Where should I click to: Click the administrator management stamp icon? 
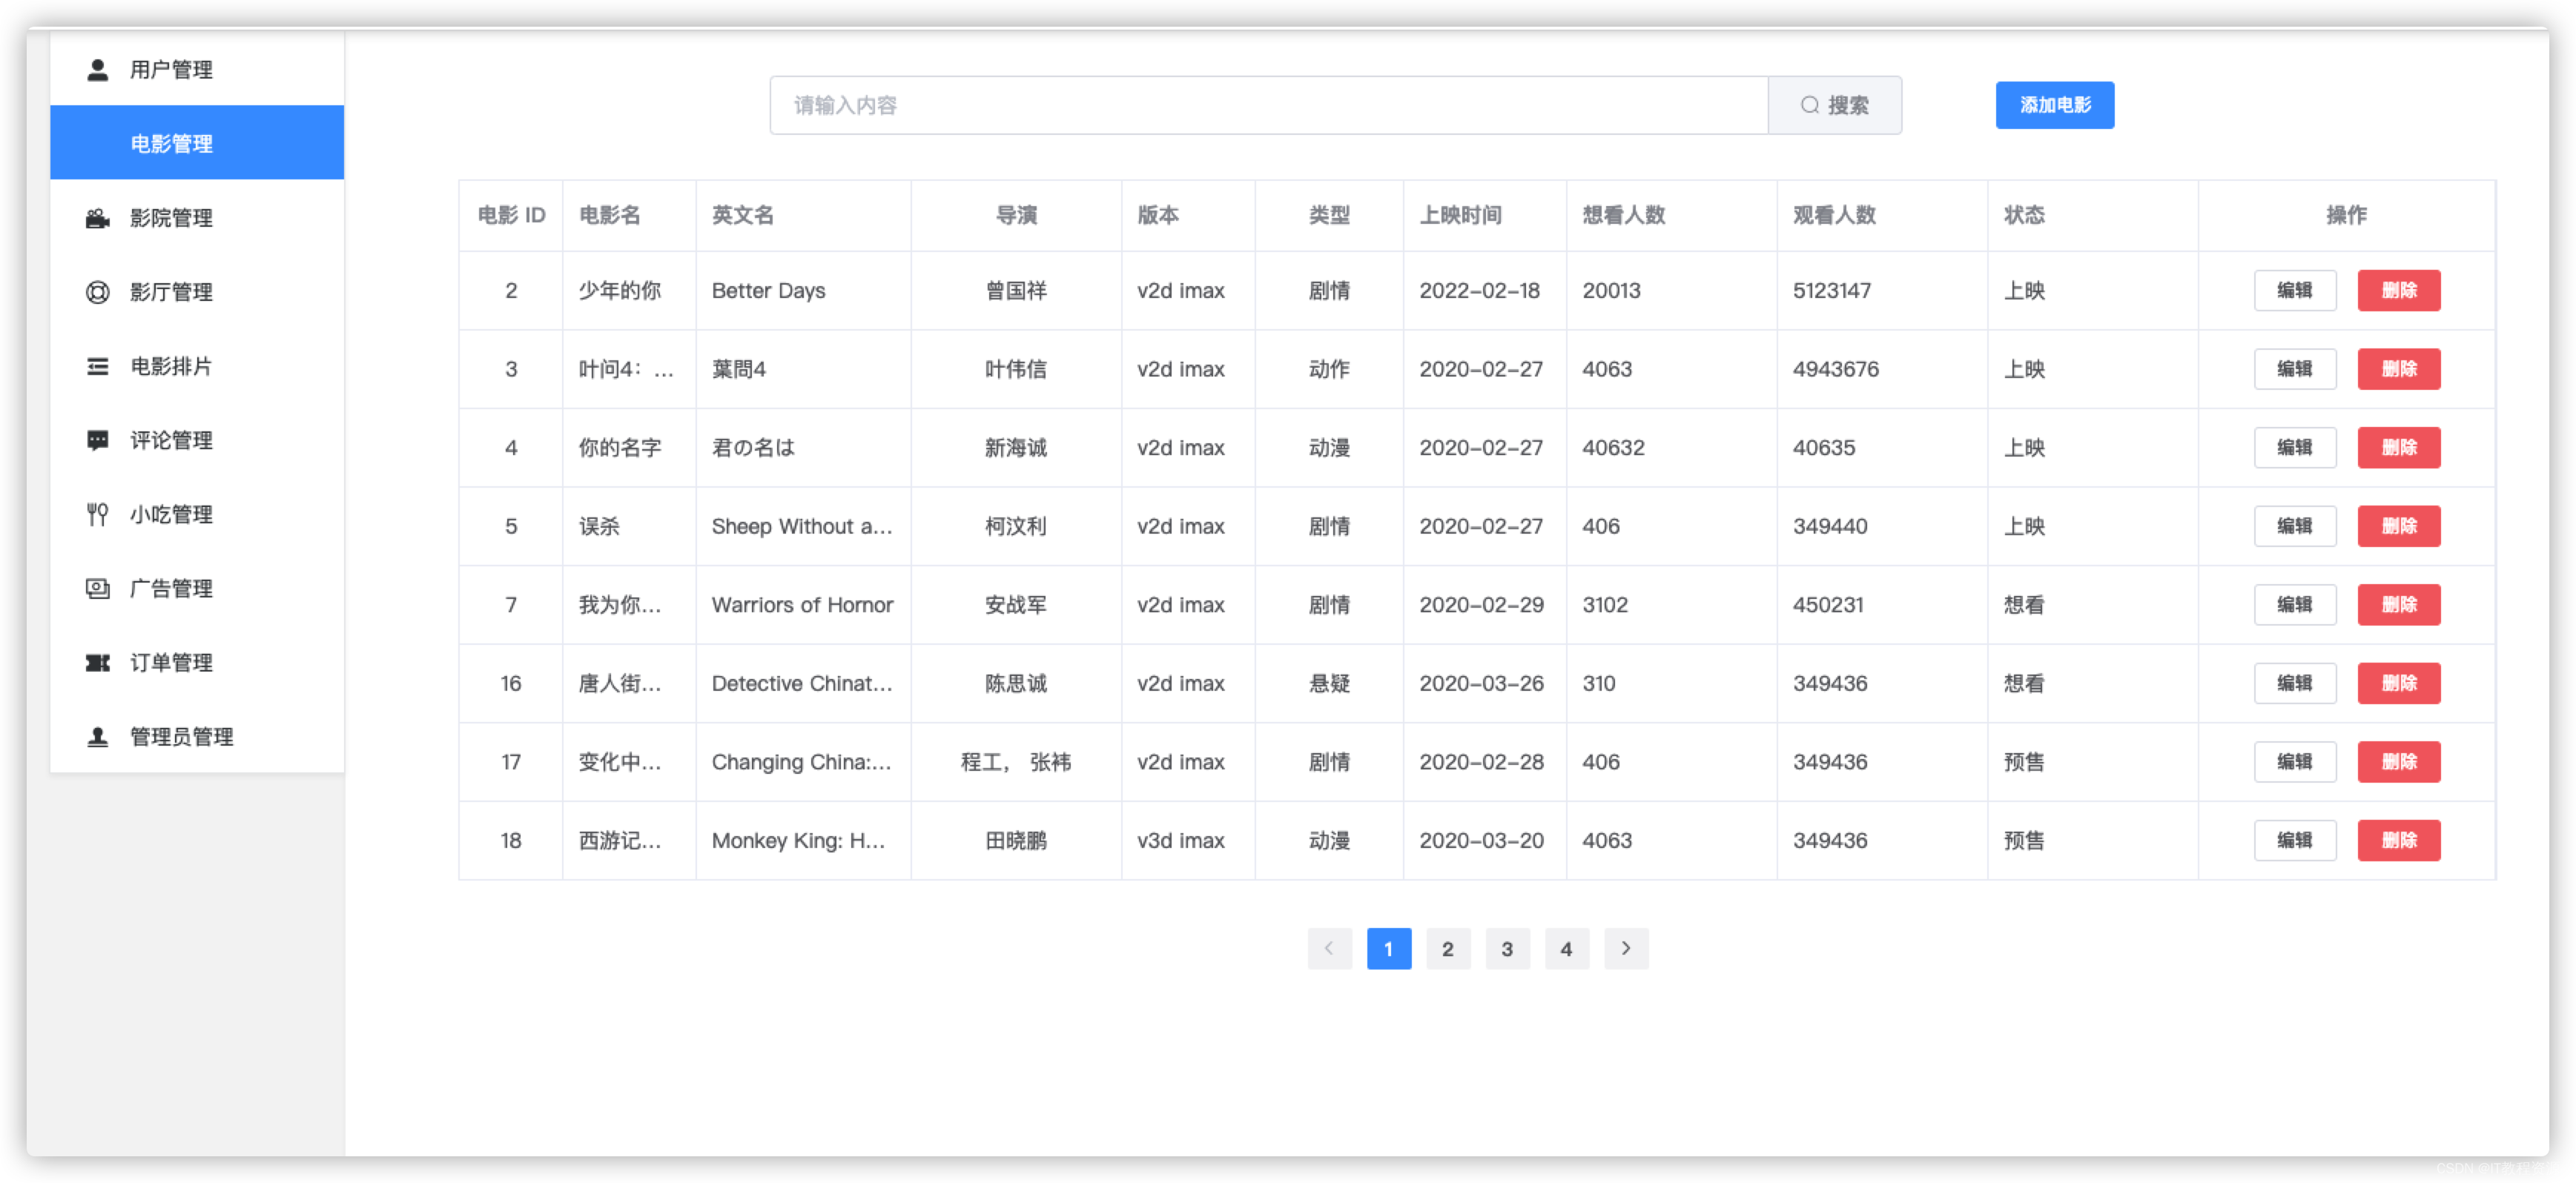[x=97, y=736]
